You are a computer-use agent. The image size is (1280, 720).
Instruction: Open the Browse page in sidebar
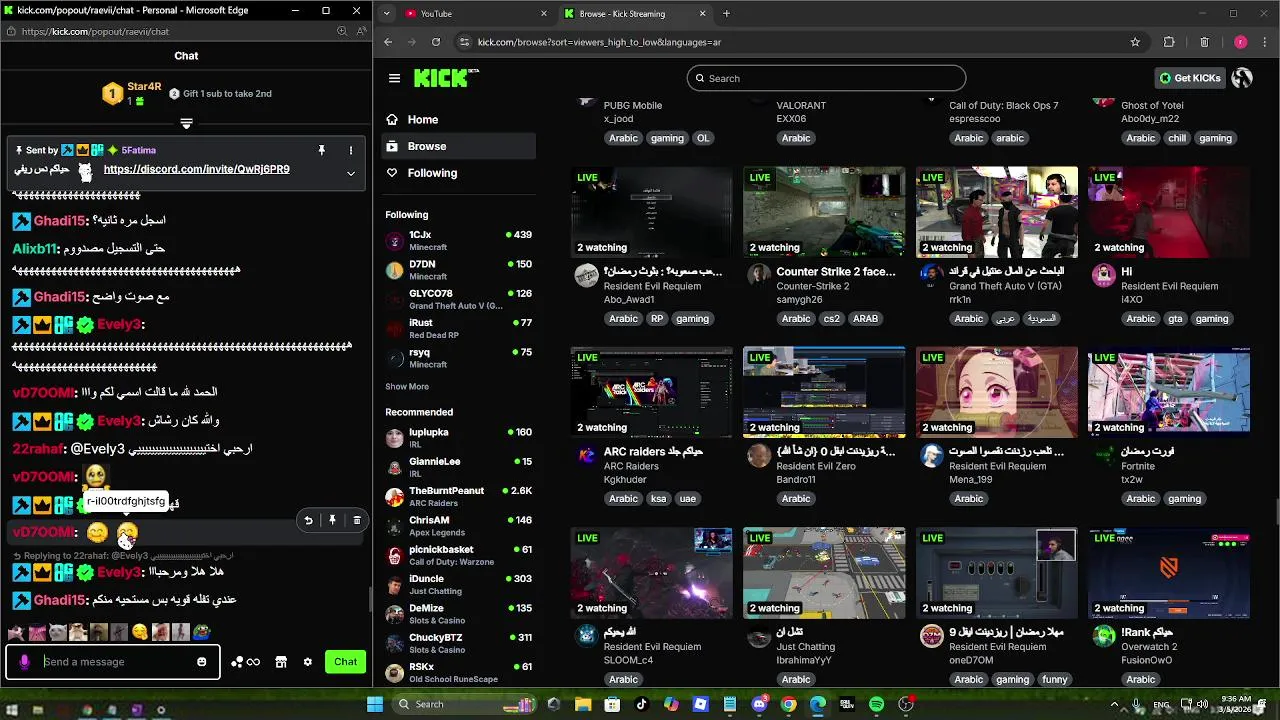point(459,146)
